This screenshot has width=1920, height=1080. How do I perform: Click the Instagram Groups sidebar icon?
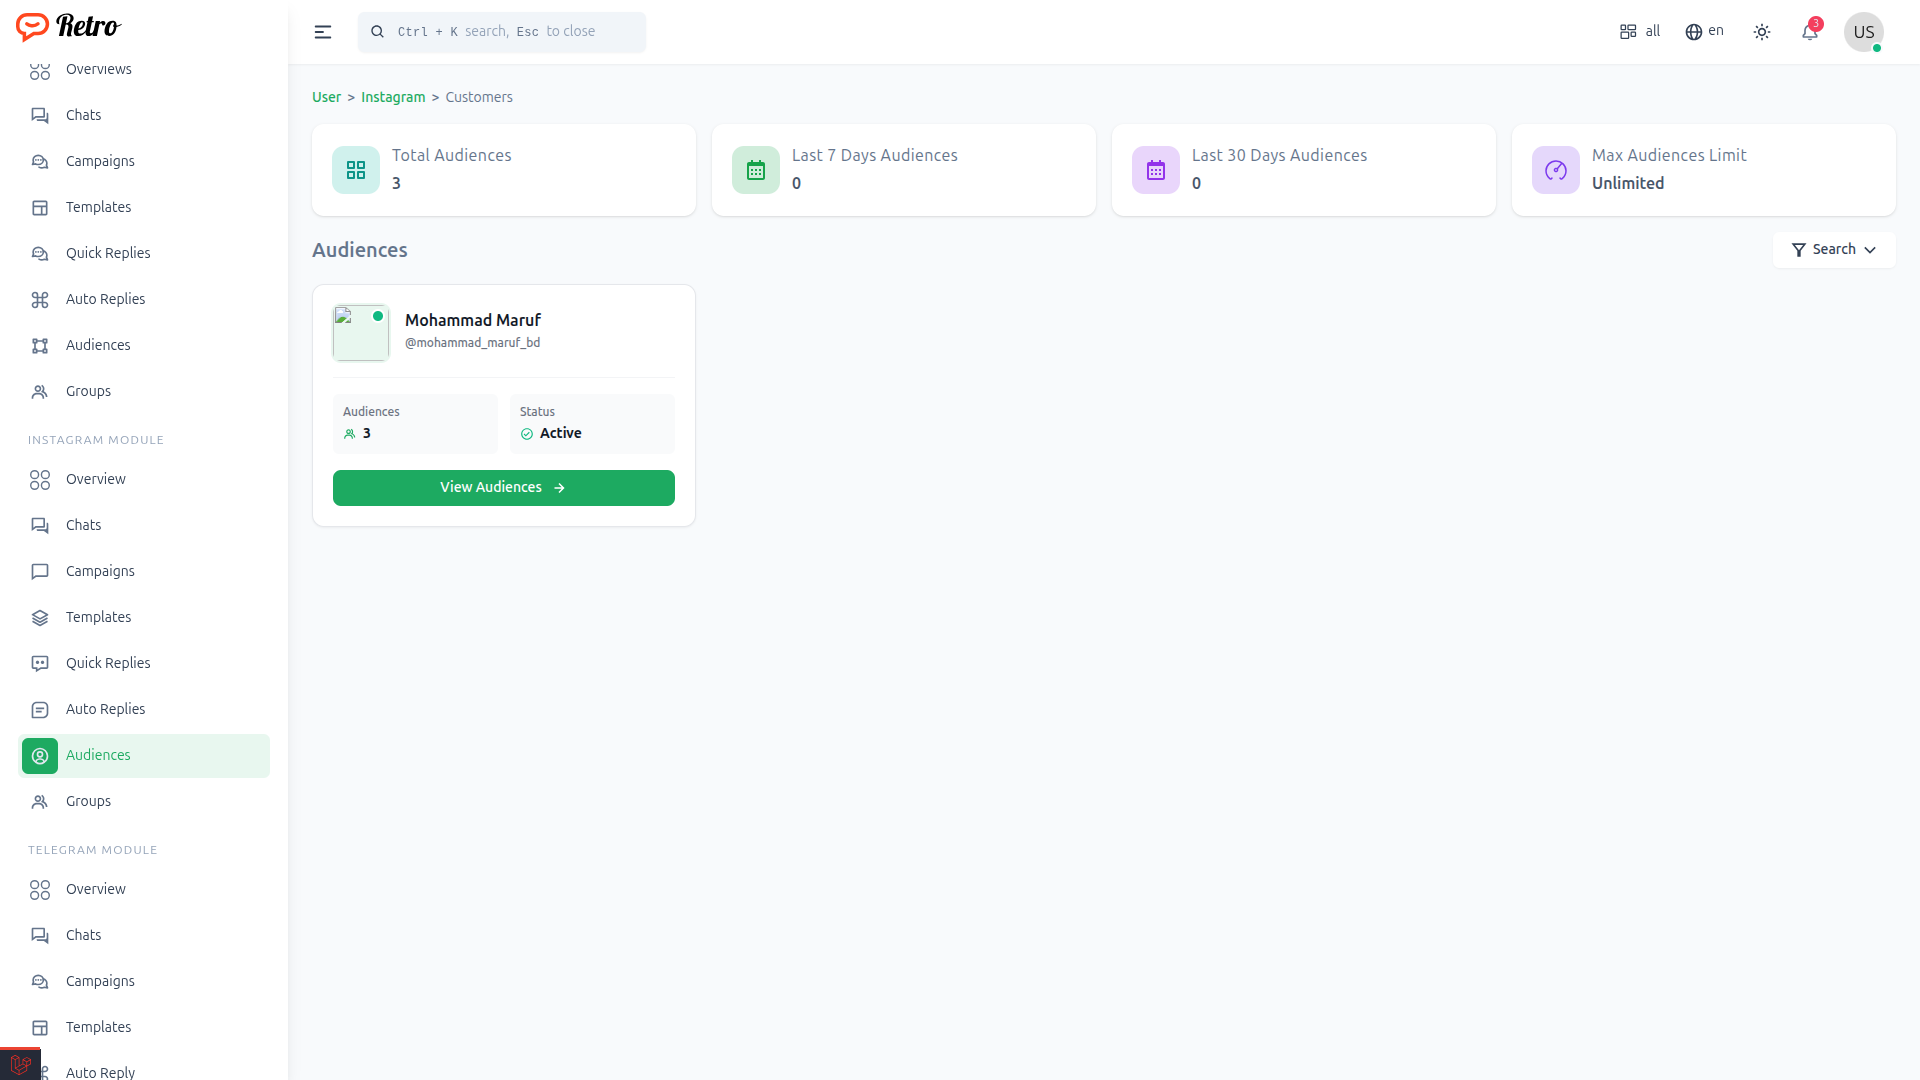(40, 802)
